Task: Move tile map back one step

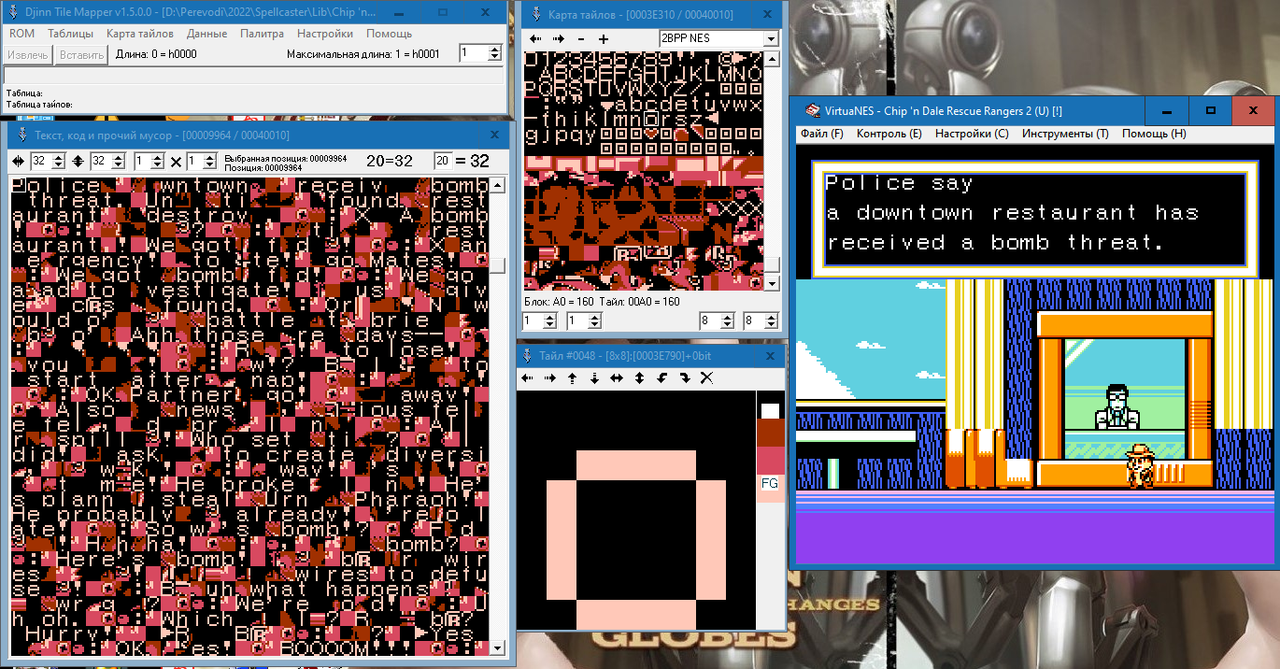Action: click(x=535, y=39)
